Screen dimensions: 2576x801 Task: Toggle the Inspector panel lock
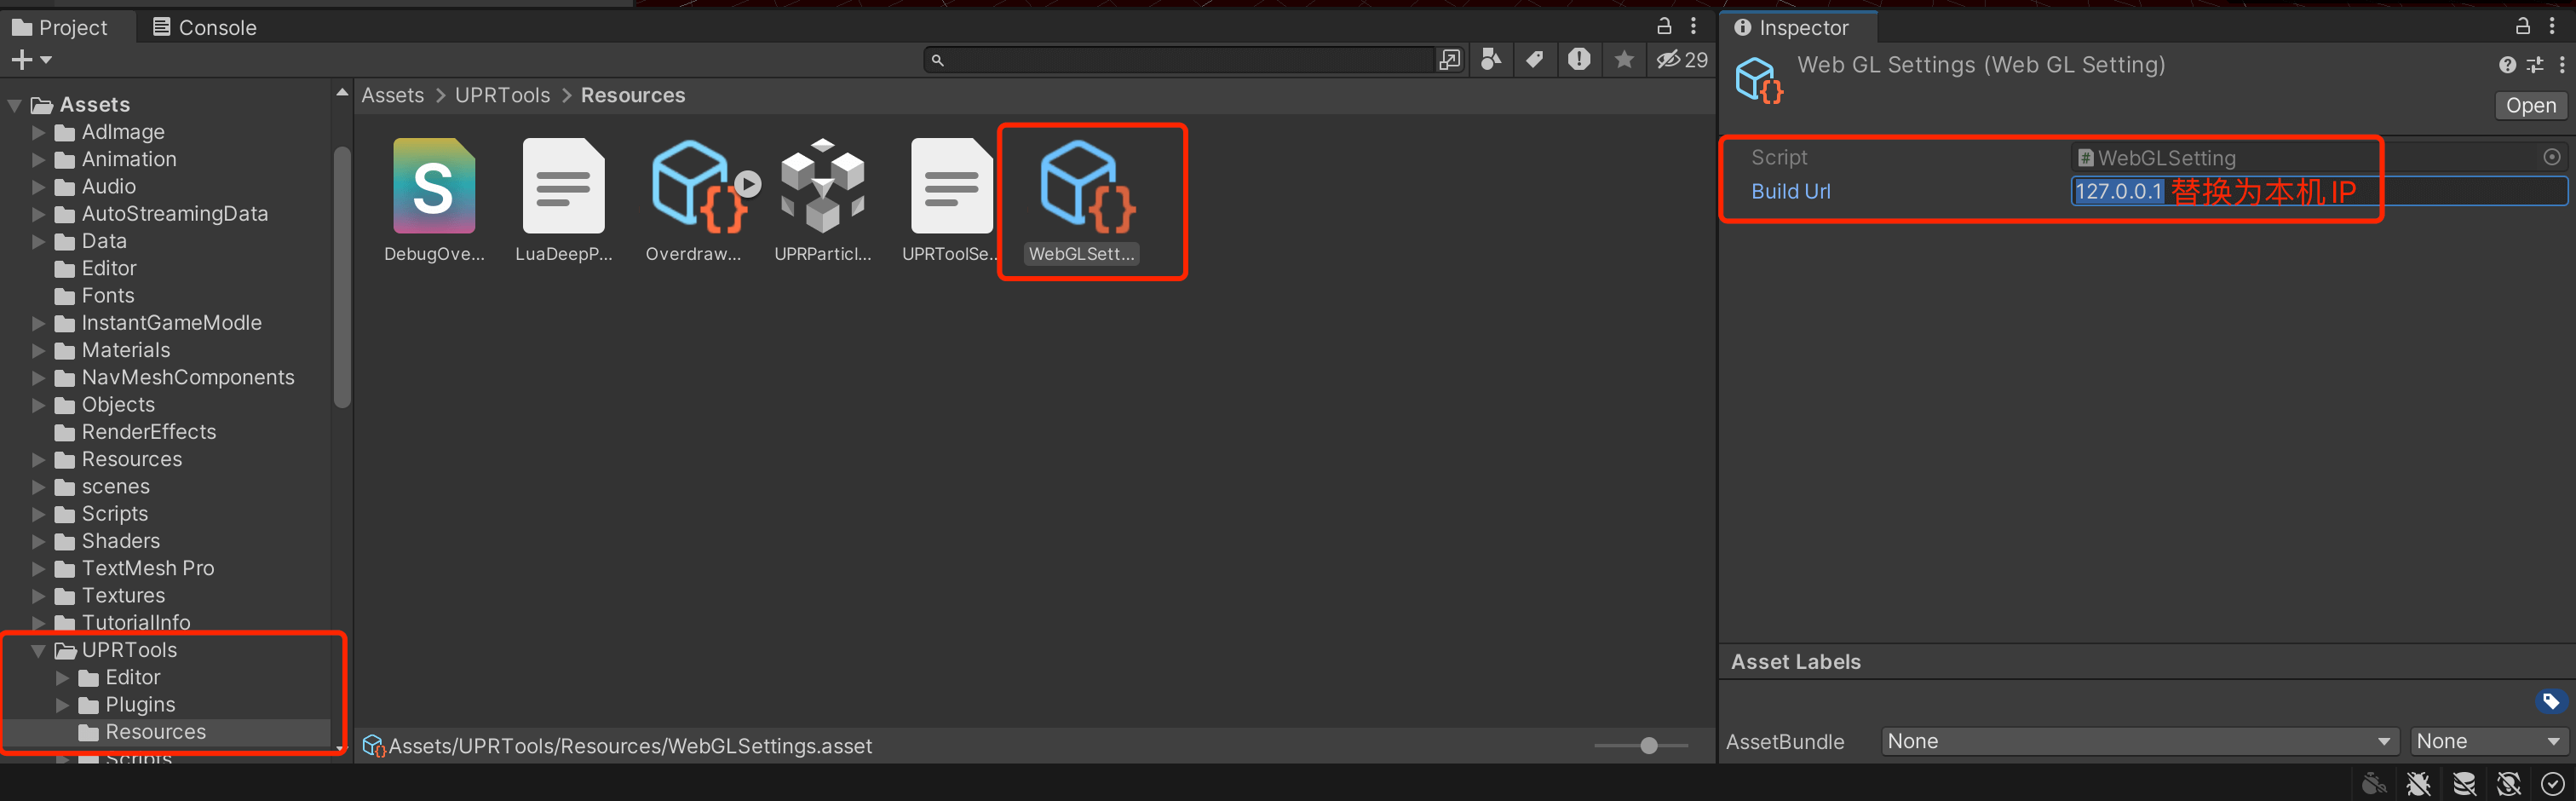click(x=2522, y=27)
